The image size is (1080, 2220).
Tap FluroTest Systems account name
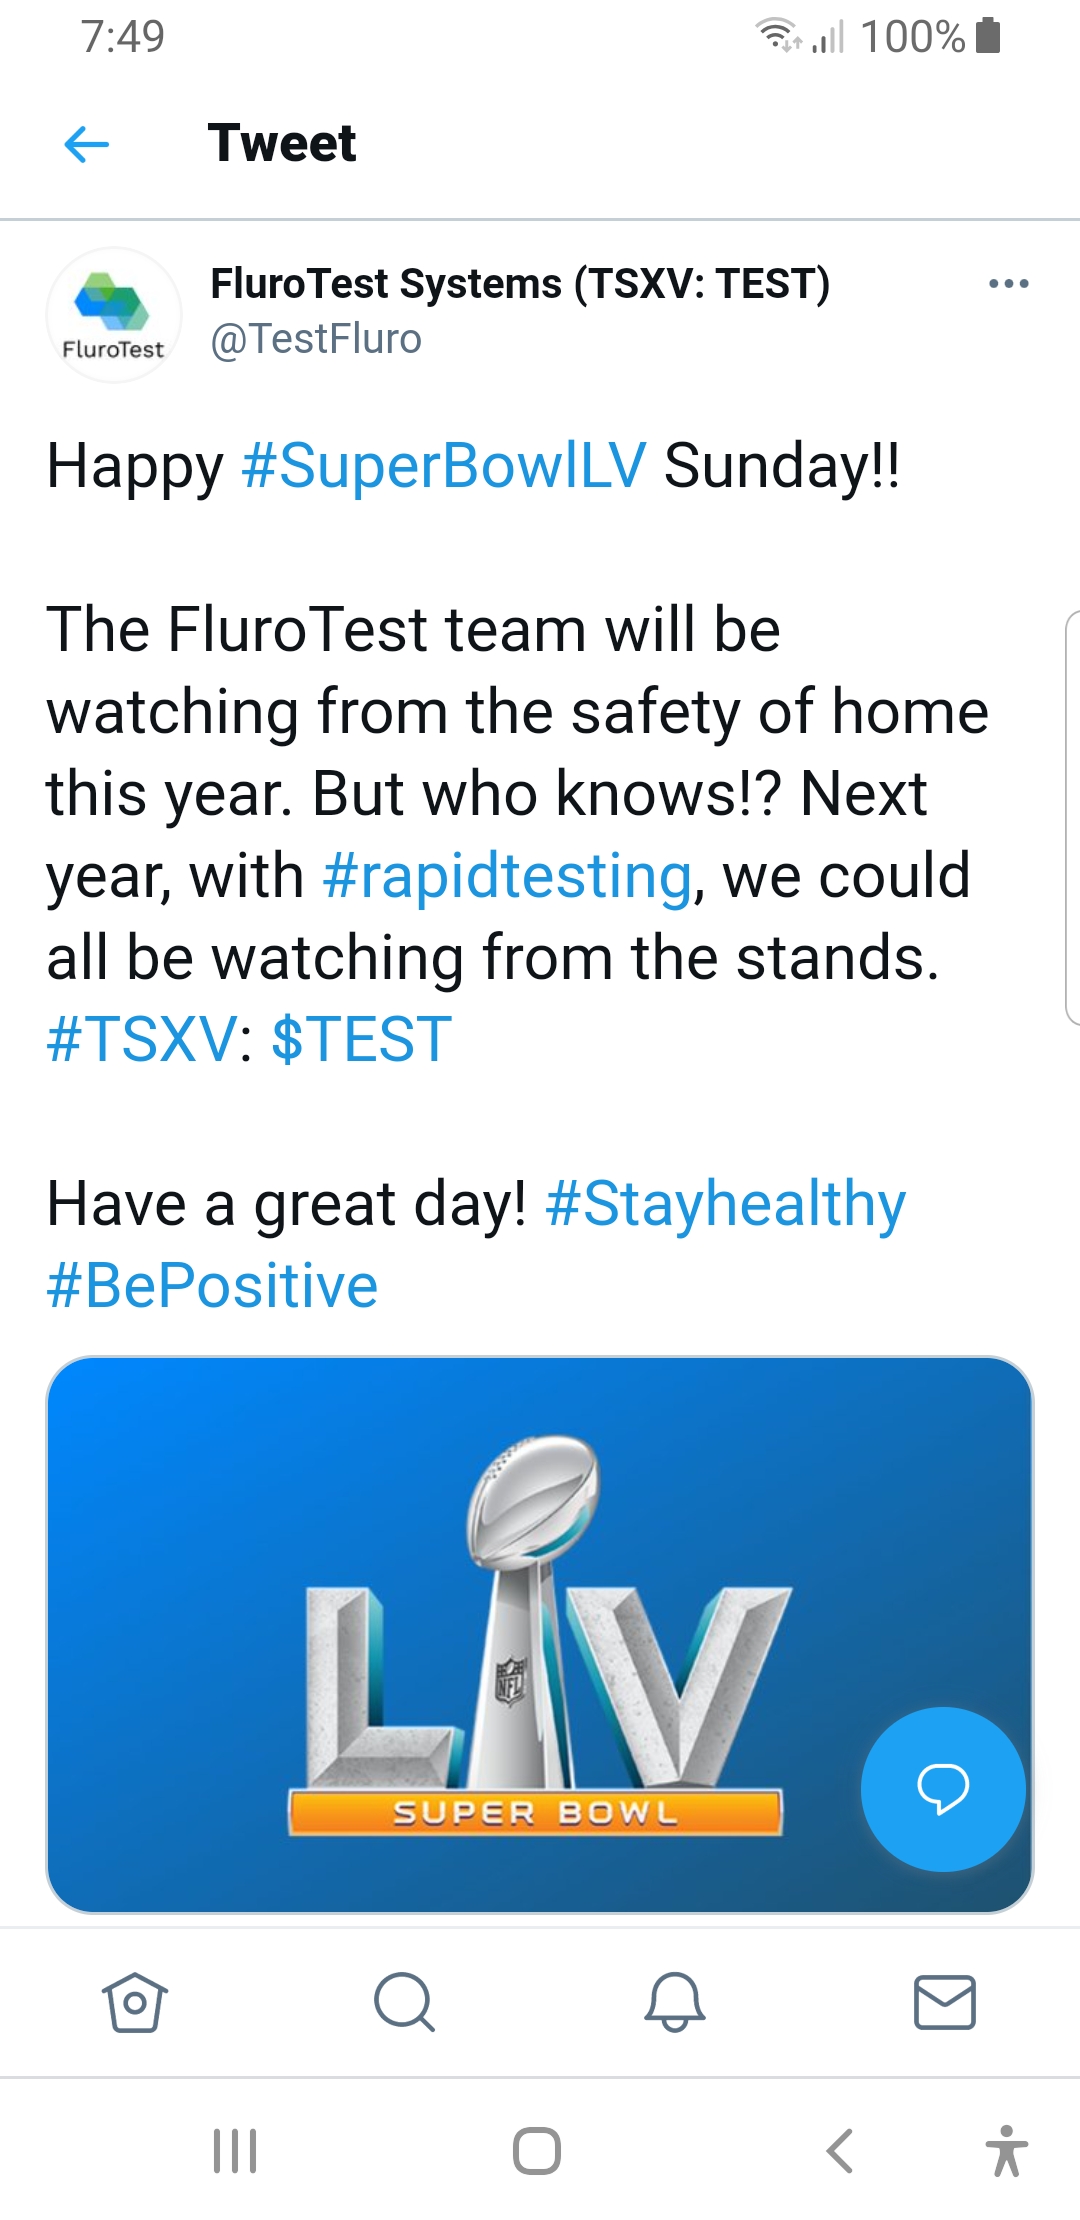click(x=519, y=284)
